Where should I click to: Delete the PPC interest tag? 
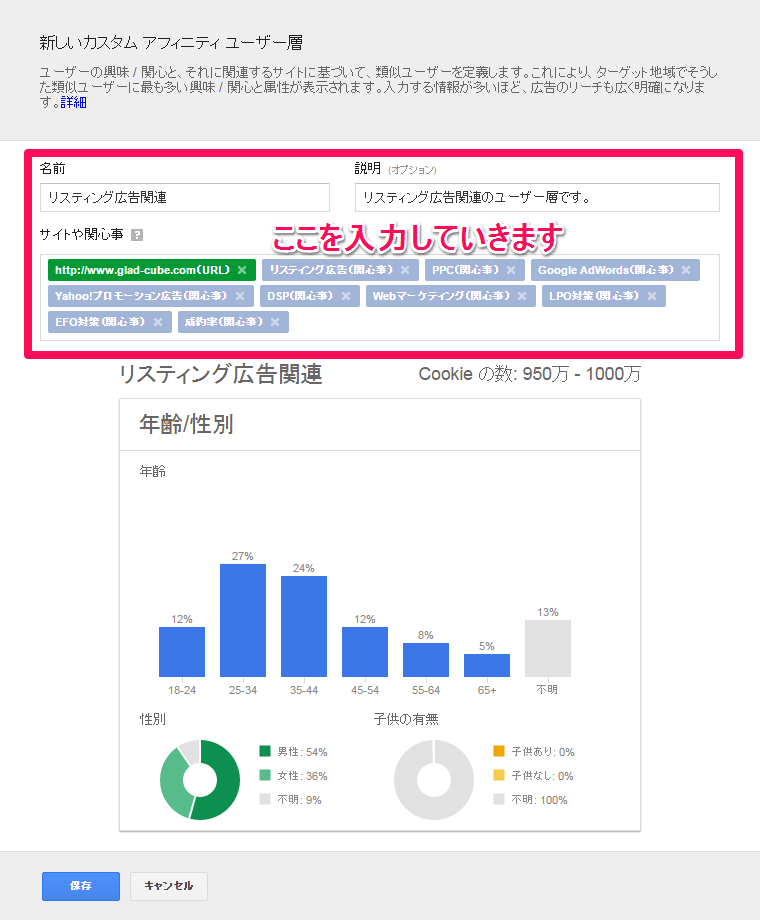coord(511,270)
